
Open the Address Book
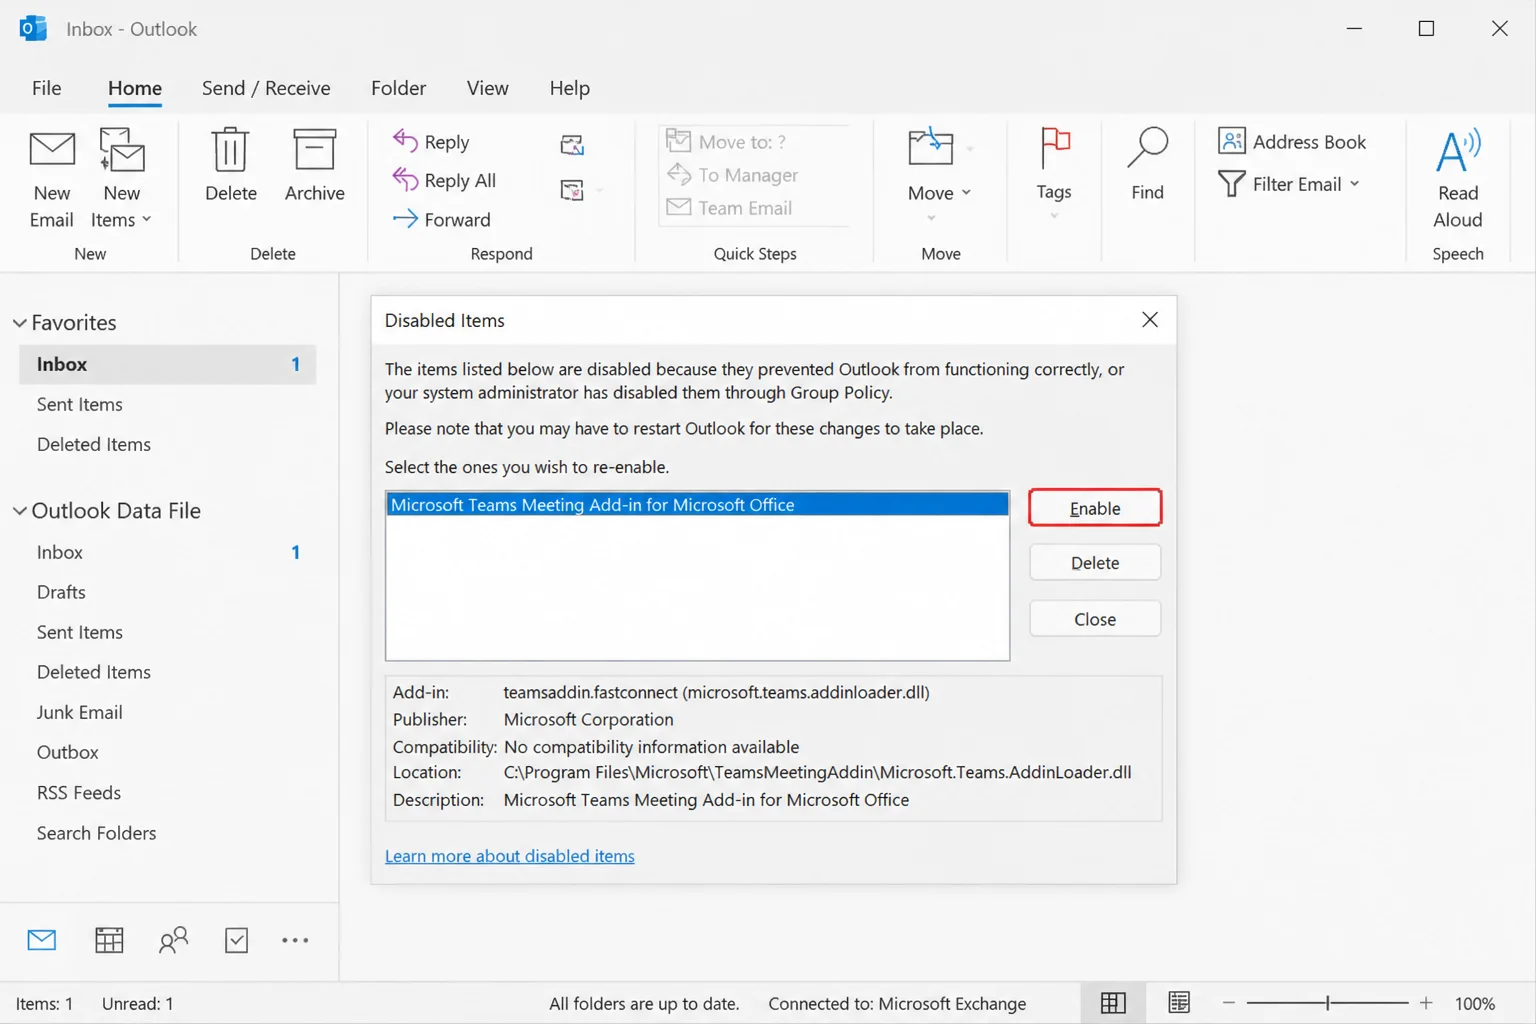tap(1292, 141)
